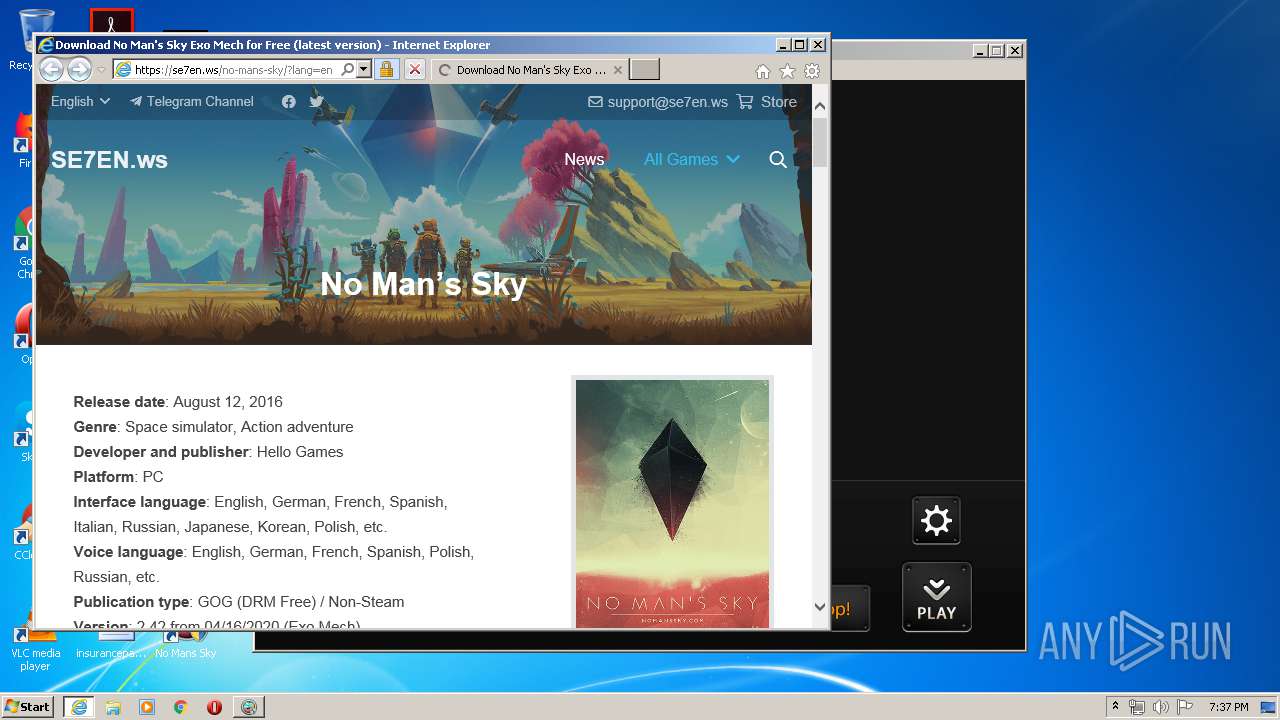Click the 'Developer and publisher' Hello Games line
The image size is (1280, 720).
click(208, 452)
